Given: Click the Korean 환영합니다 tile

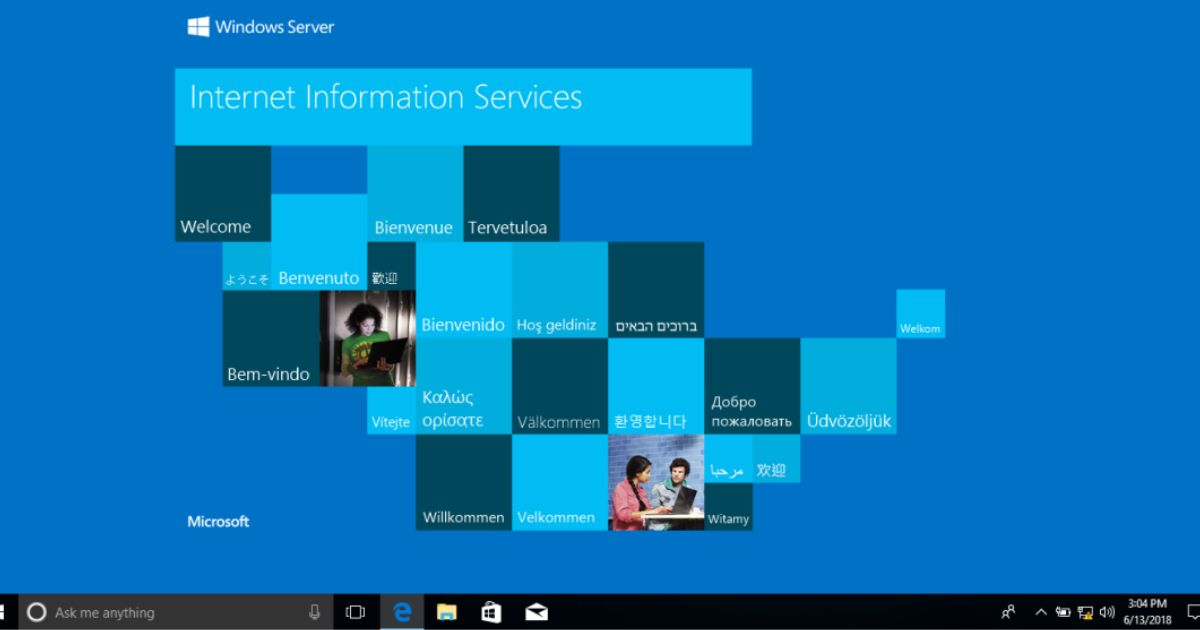Looking at the screenshot, I should [656, 386].
